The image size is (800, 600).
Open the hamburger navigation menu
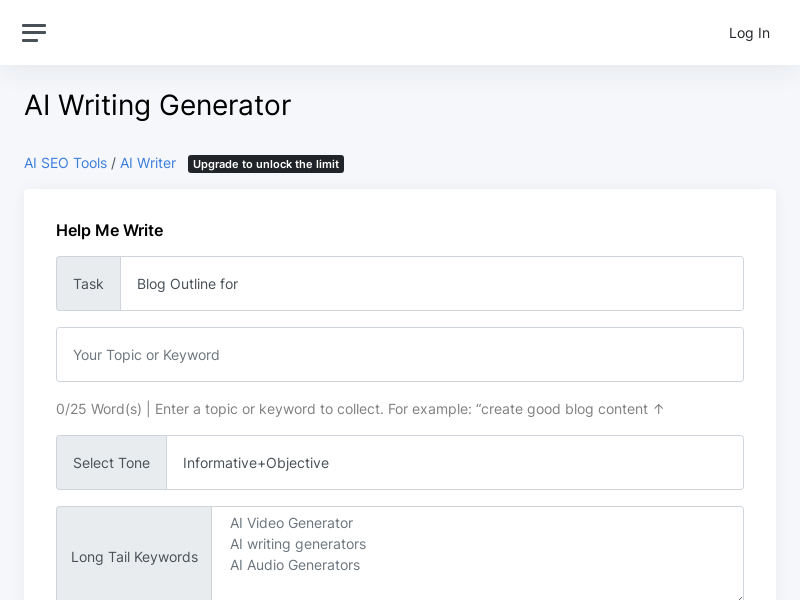click(x=34, y=33)
